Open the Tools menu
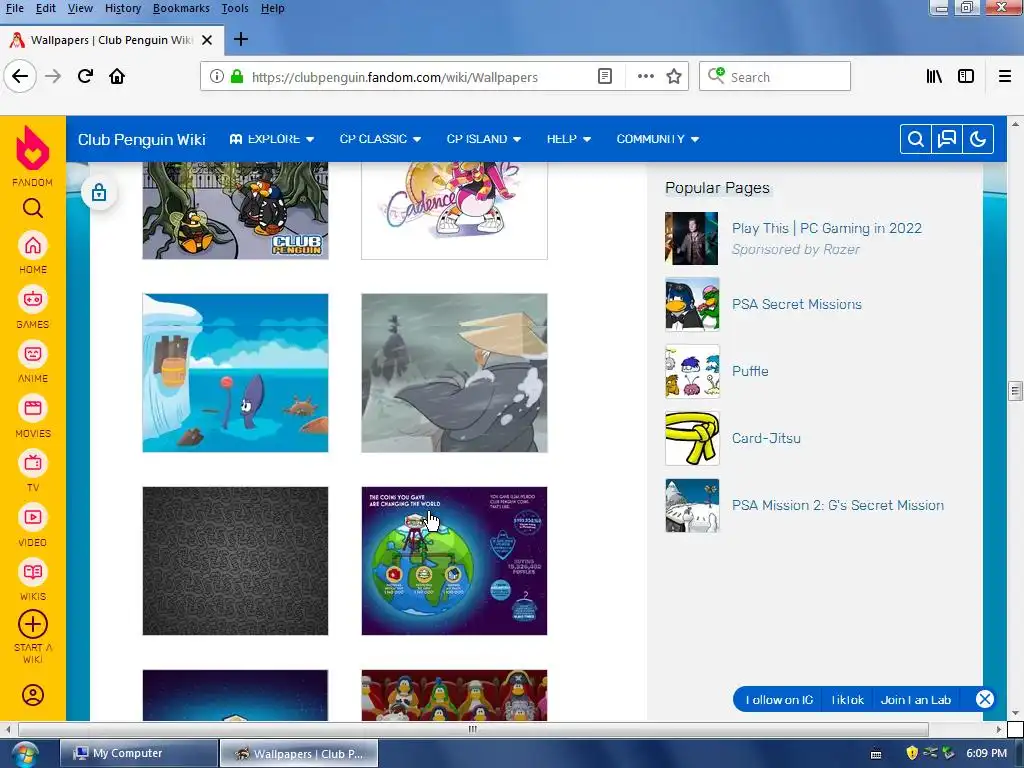Viewport: 1024px width, 768px height. (234, 8)
